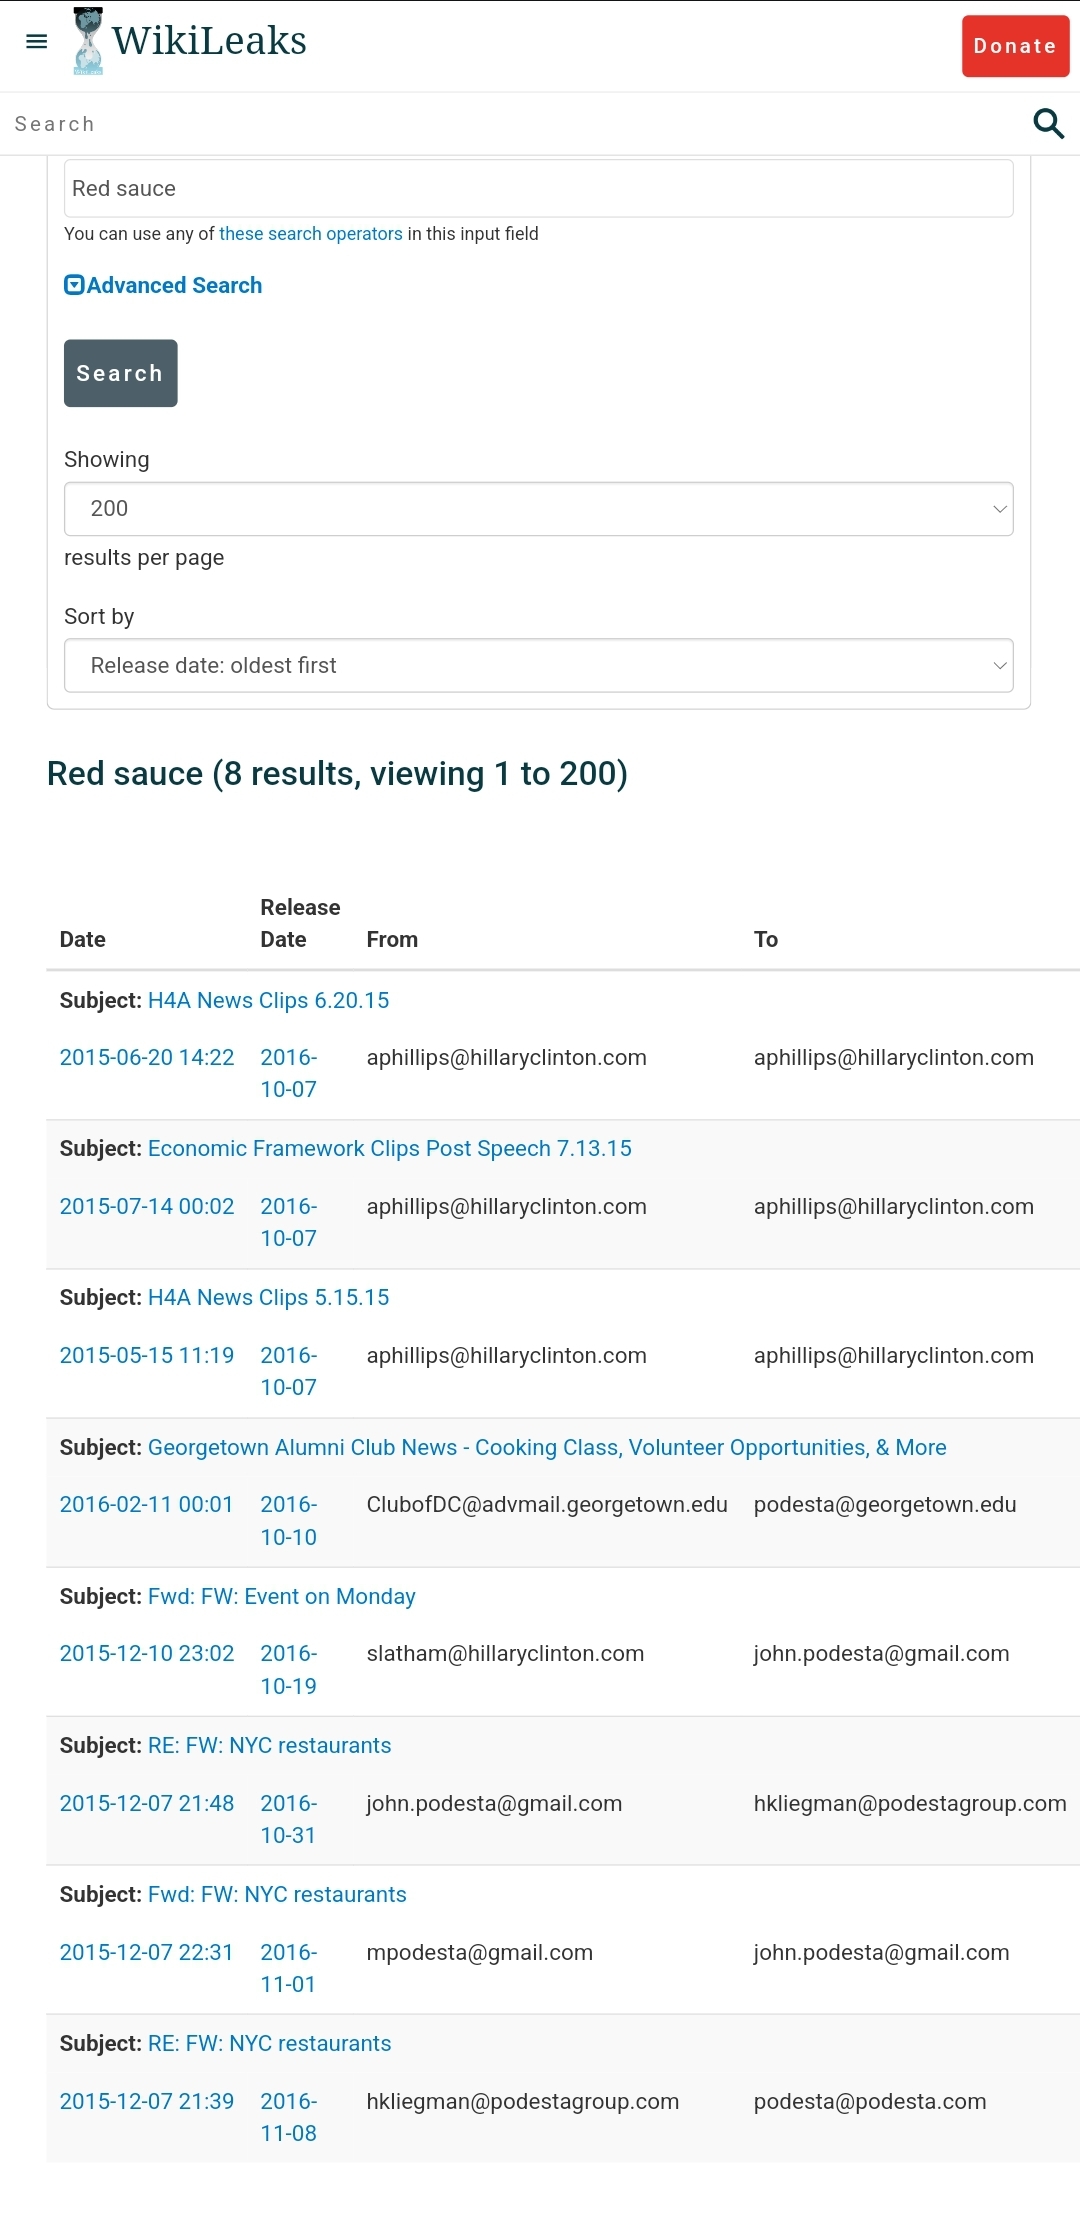Open the WikiLeaks title link
The image size is (1080, 2214).
click(209, 41)
